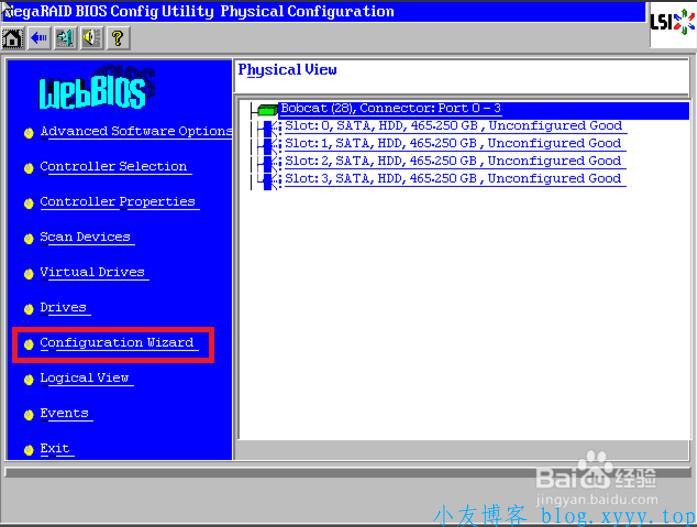The width and height of the screenshot is (697, 527).
Task: Click the green Bobcat enclosure icon
Action: pos(266,110)
